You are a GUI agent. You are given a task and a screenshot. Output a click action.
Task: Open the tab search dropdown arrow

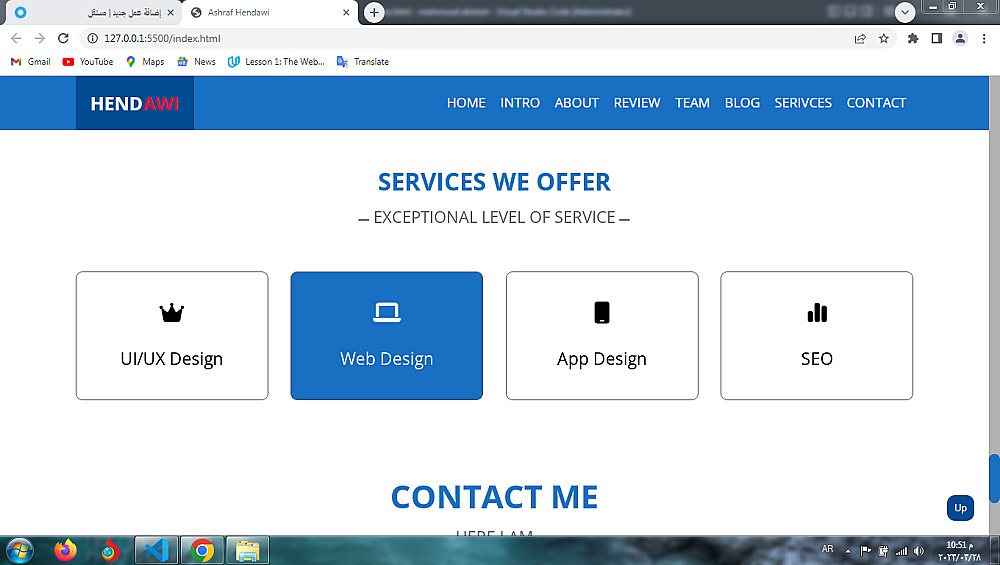pos(904,12)
